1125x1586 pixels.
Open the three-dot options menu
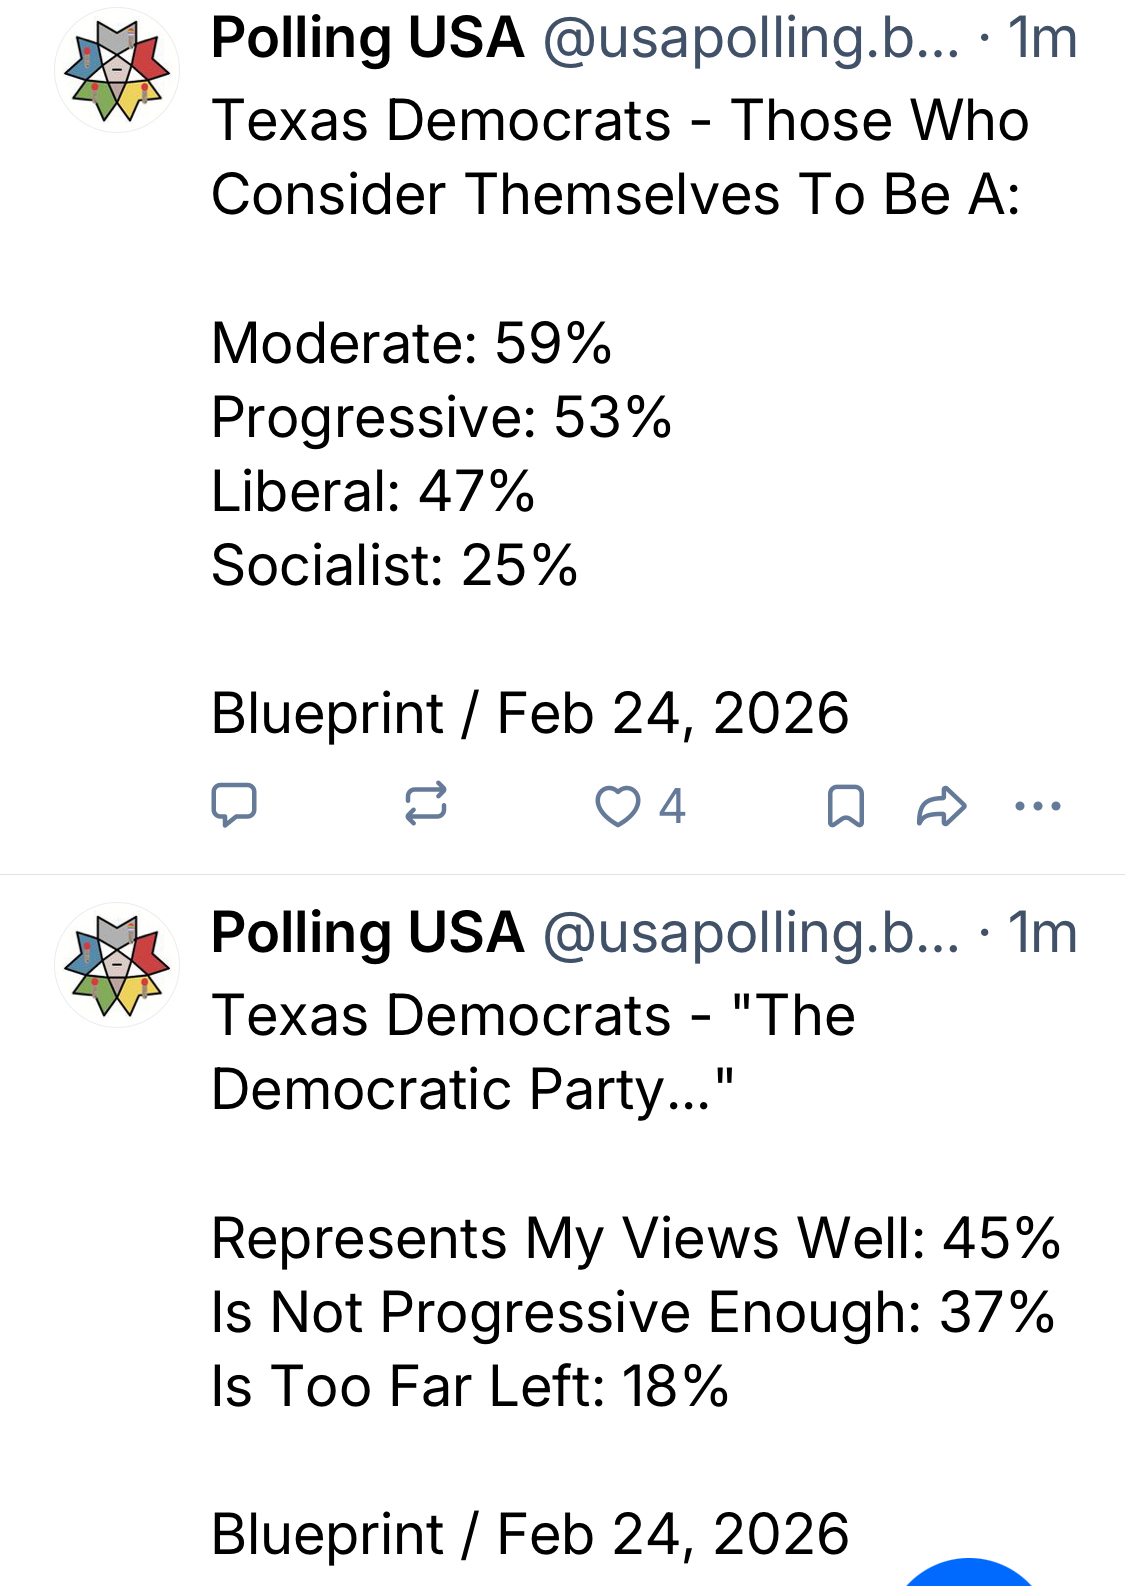tap(1037, 806)
